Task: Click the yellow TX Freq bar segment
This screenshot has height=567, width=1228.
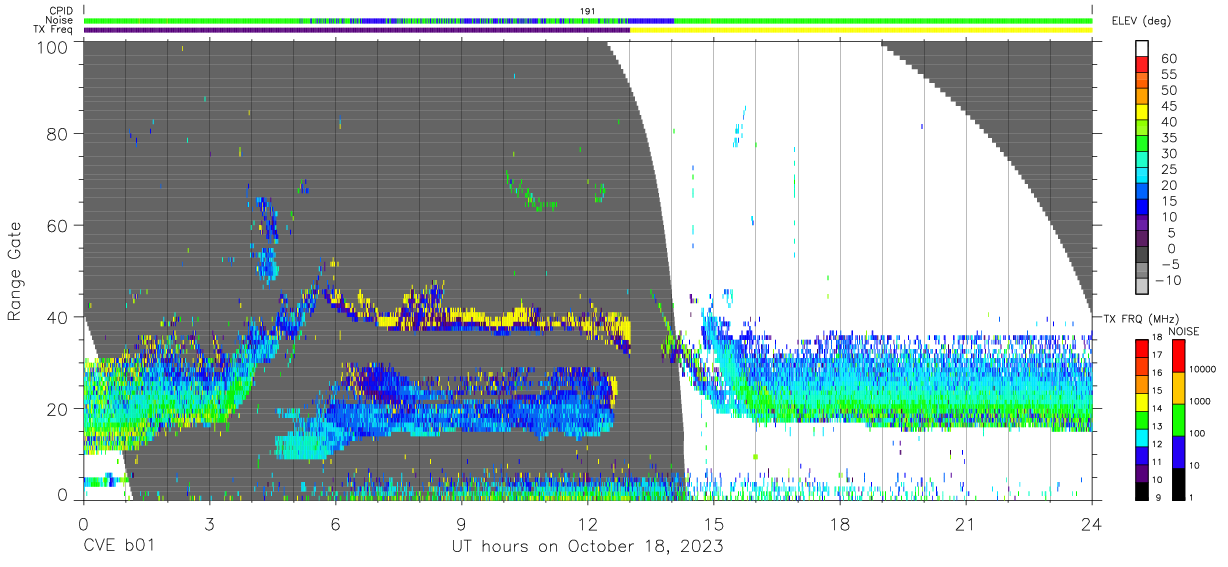Action: 861,30
